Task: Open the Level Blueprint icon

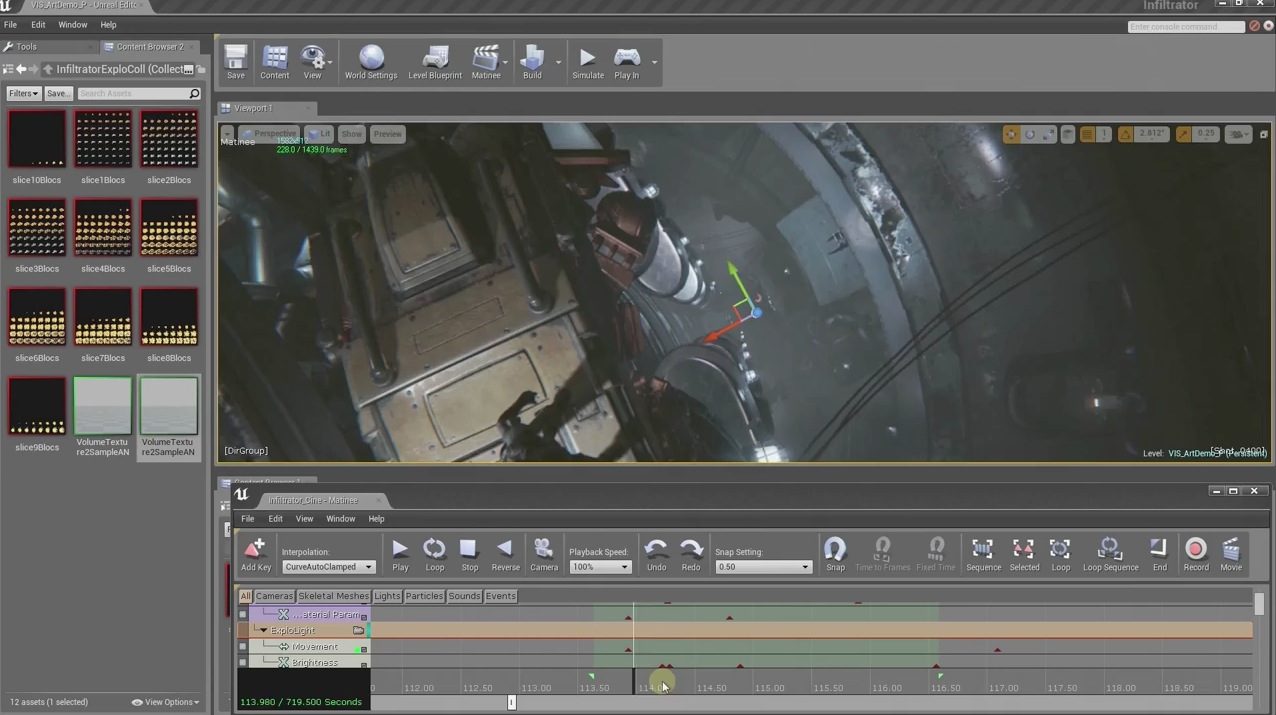Action: click(x=435, y=62)
